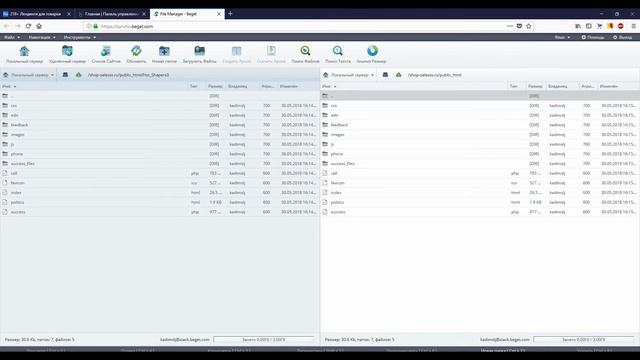Open Локальный сервер from the main toolbar
The width and height of the screenshot is (640, 360).
[24, 54]
